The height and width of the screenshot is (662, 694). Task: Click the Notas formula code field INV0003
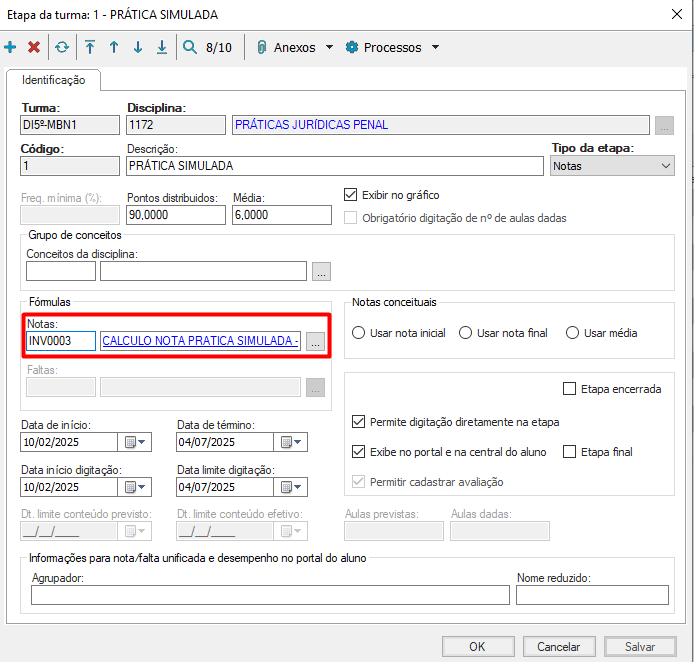point(61,341)
